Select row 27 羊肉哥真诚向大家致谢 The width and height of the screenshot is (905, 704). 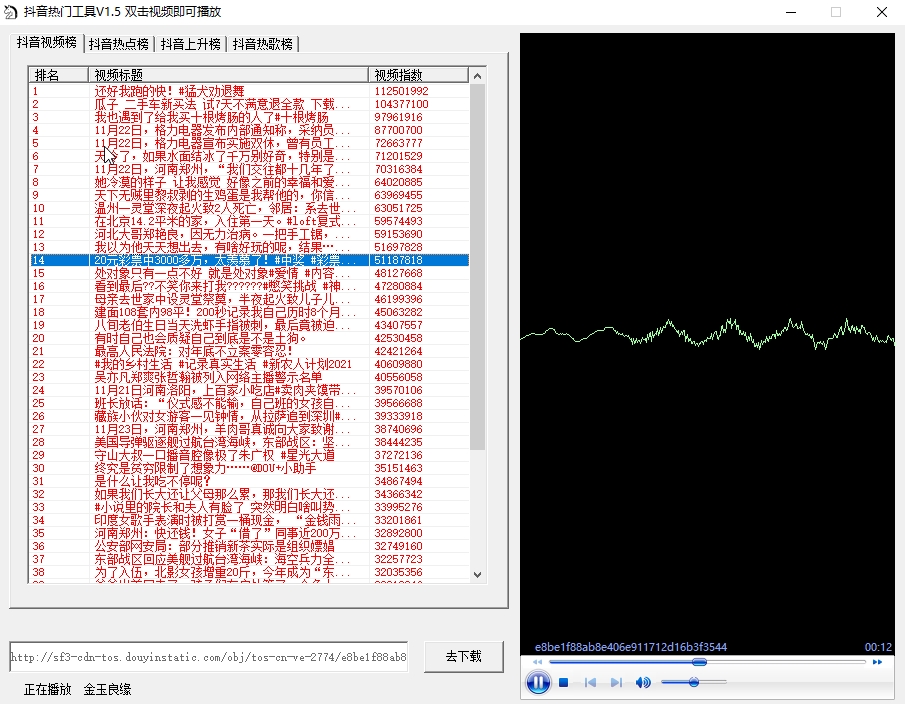click(x=249, y=429)
